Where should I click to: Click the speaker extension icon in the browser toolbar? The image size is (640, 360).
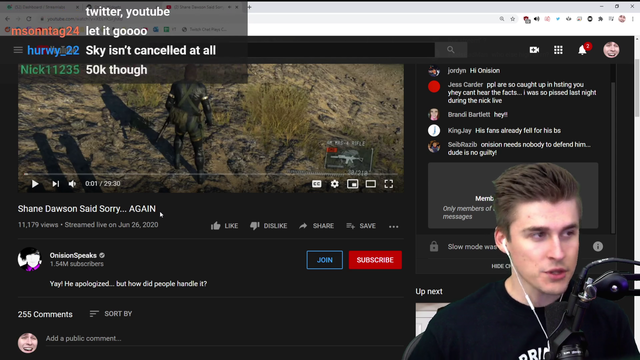(x=537, y=19)
